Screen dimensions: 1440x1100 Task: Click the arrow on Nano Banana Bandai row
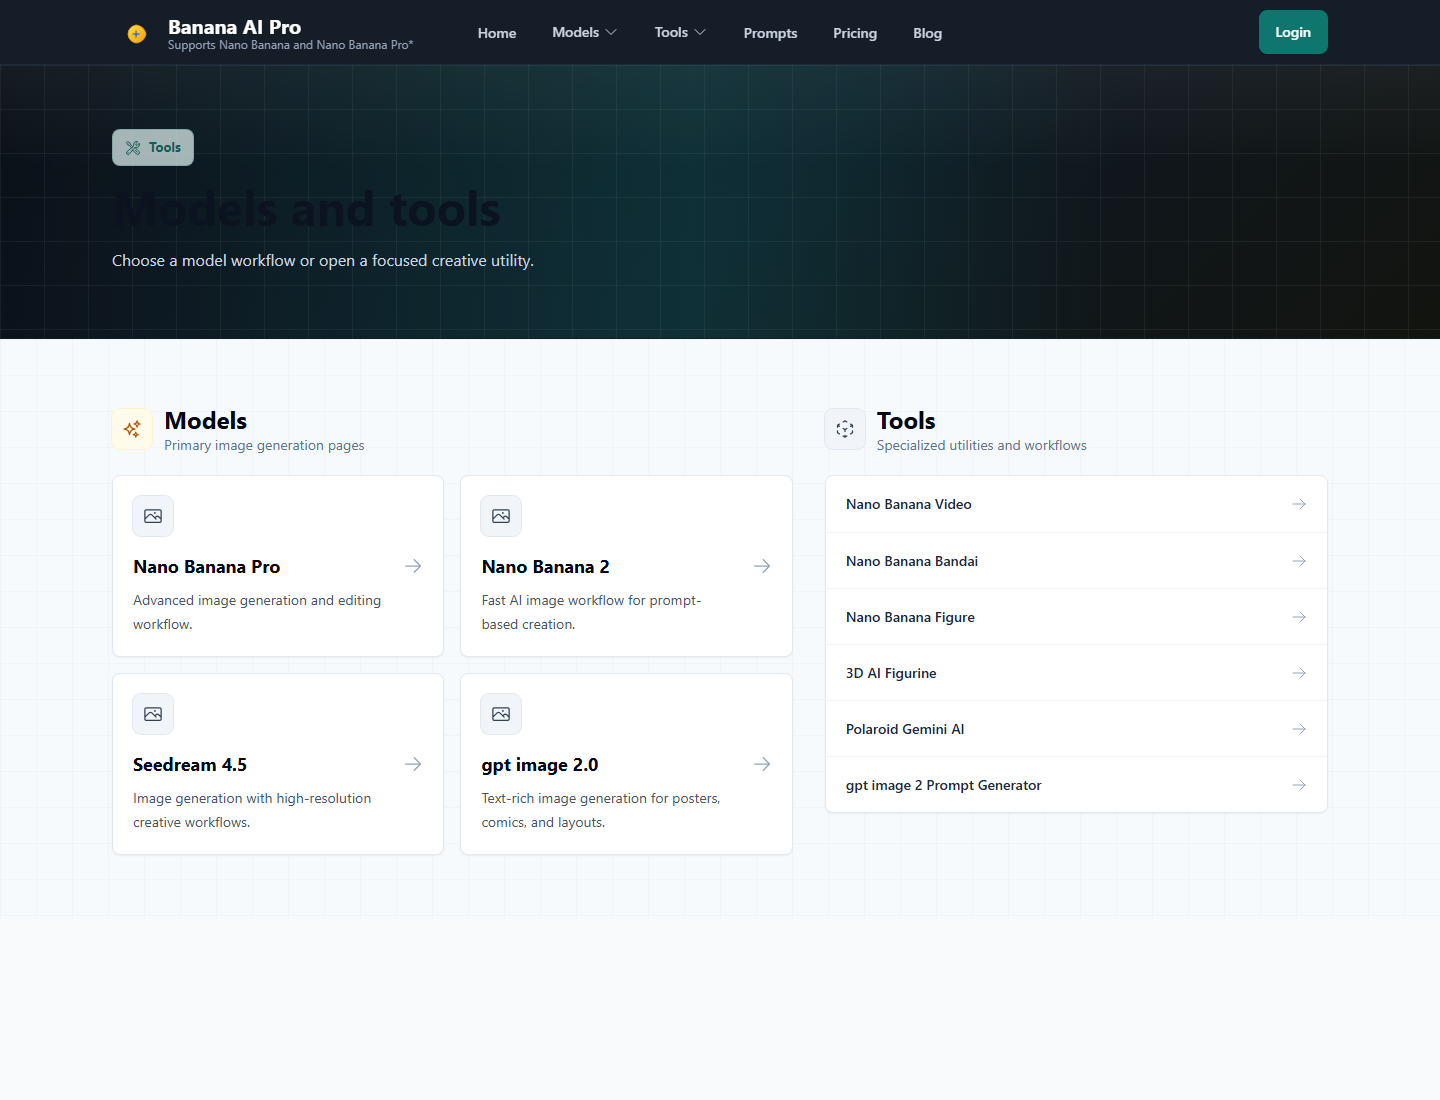(x=1299, y=561)
